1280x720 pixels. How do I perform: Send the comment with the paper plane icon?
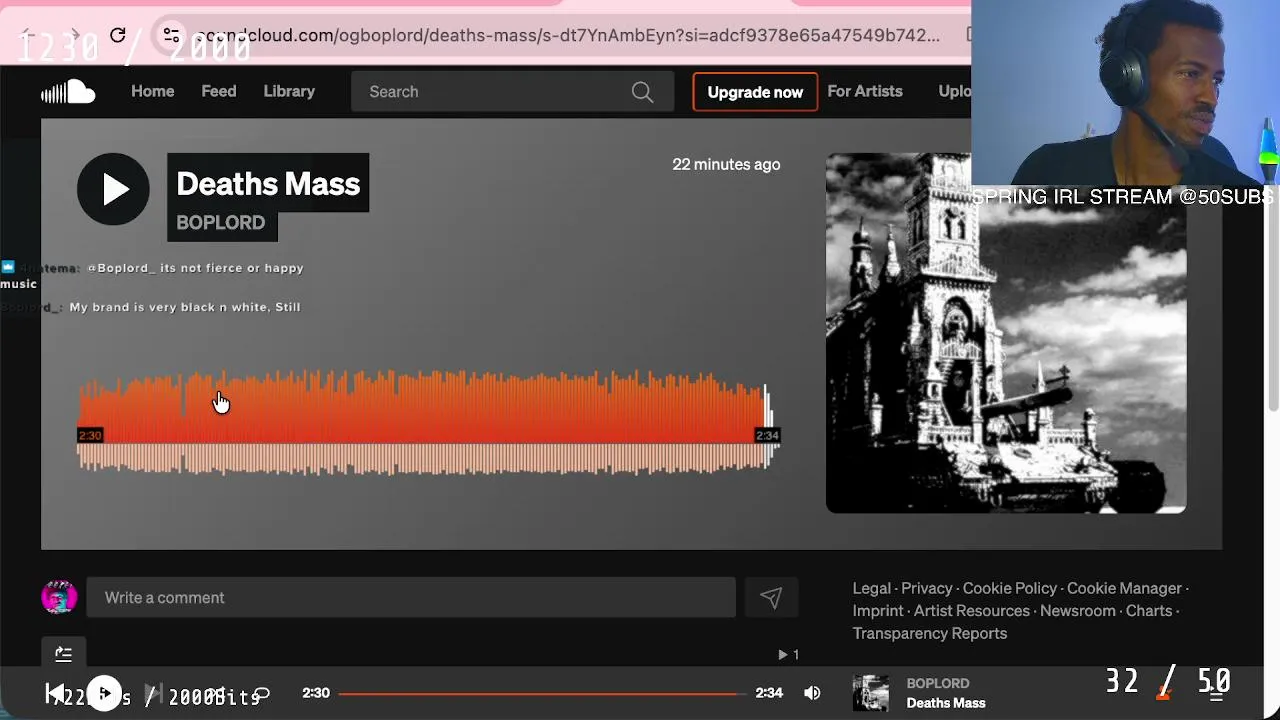[770, 598]
